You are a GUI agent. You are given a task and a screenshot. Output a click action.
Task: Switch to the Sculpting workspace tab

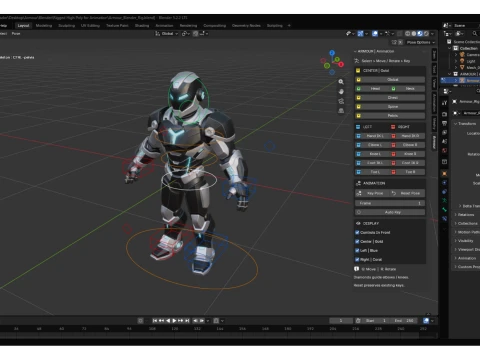[66, 26]
